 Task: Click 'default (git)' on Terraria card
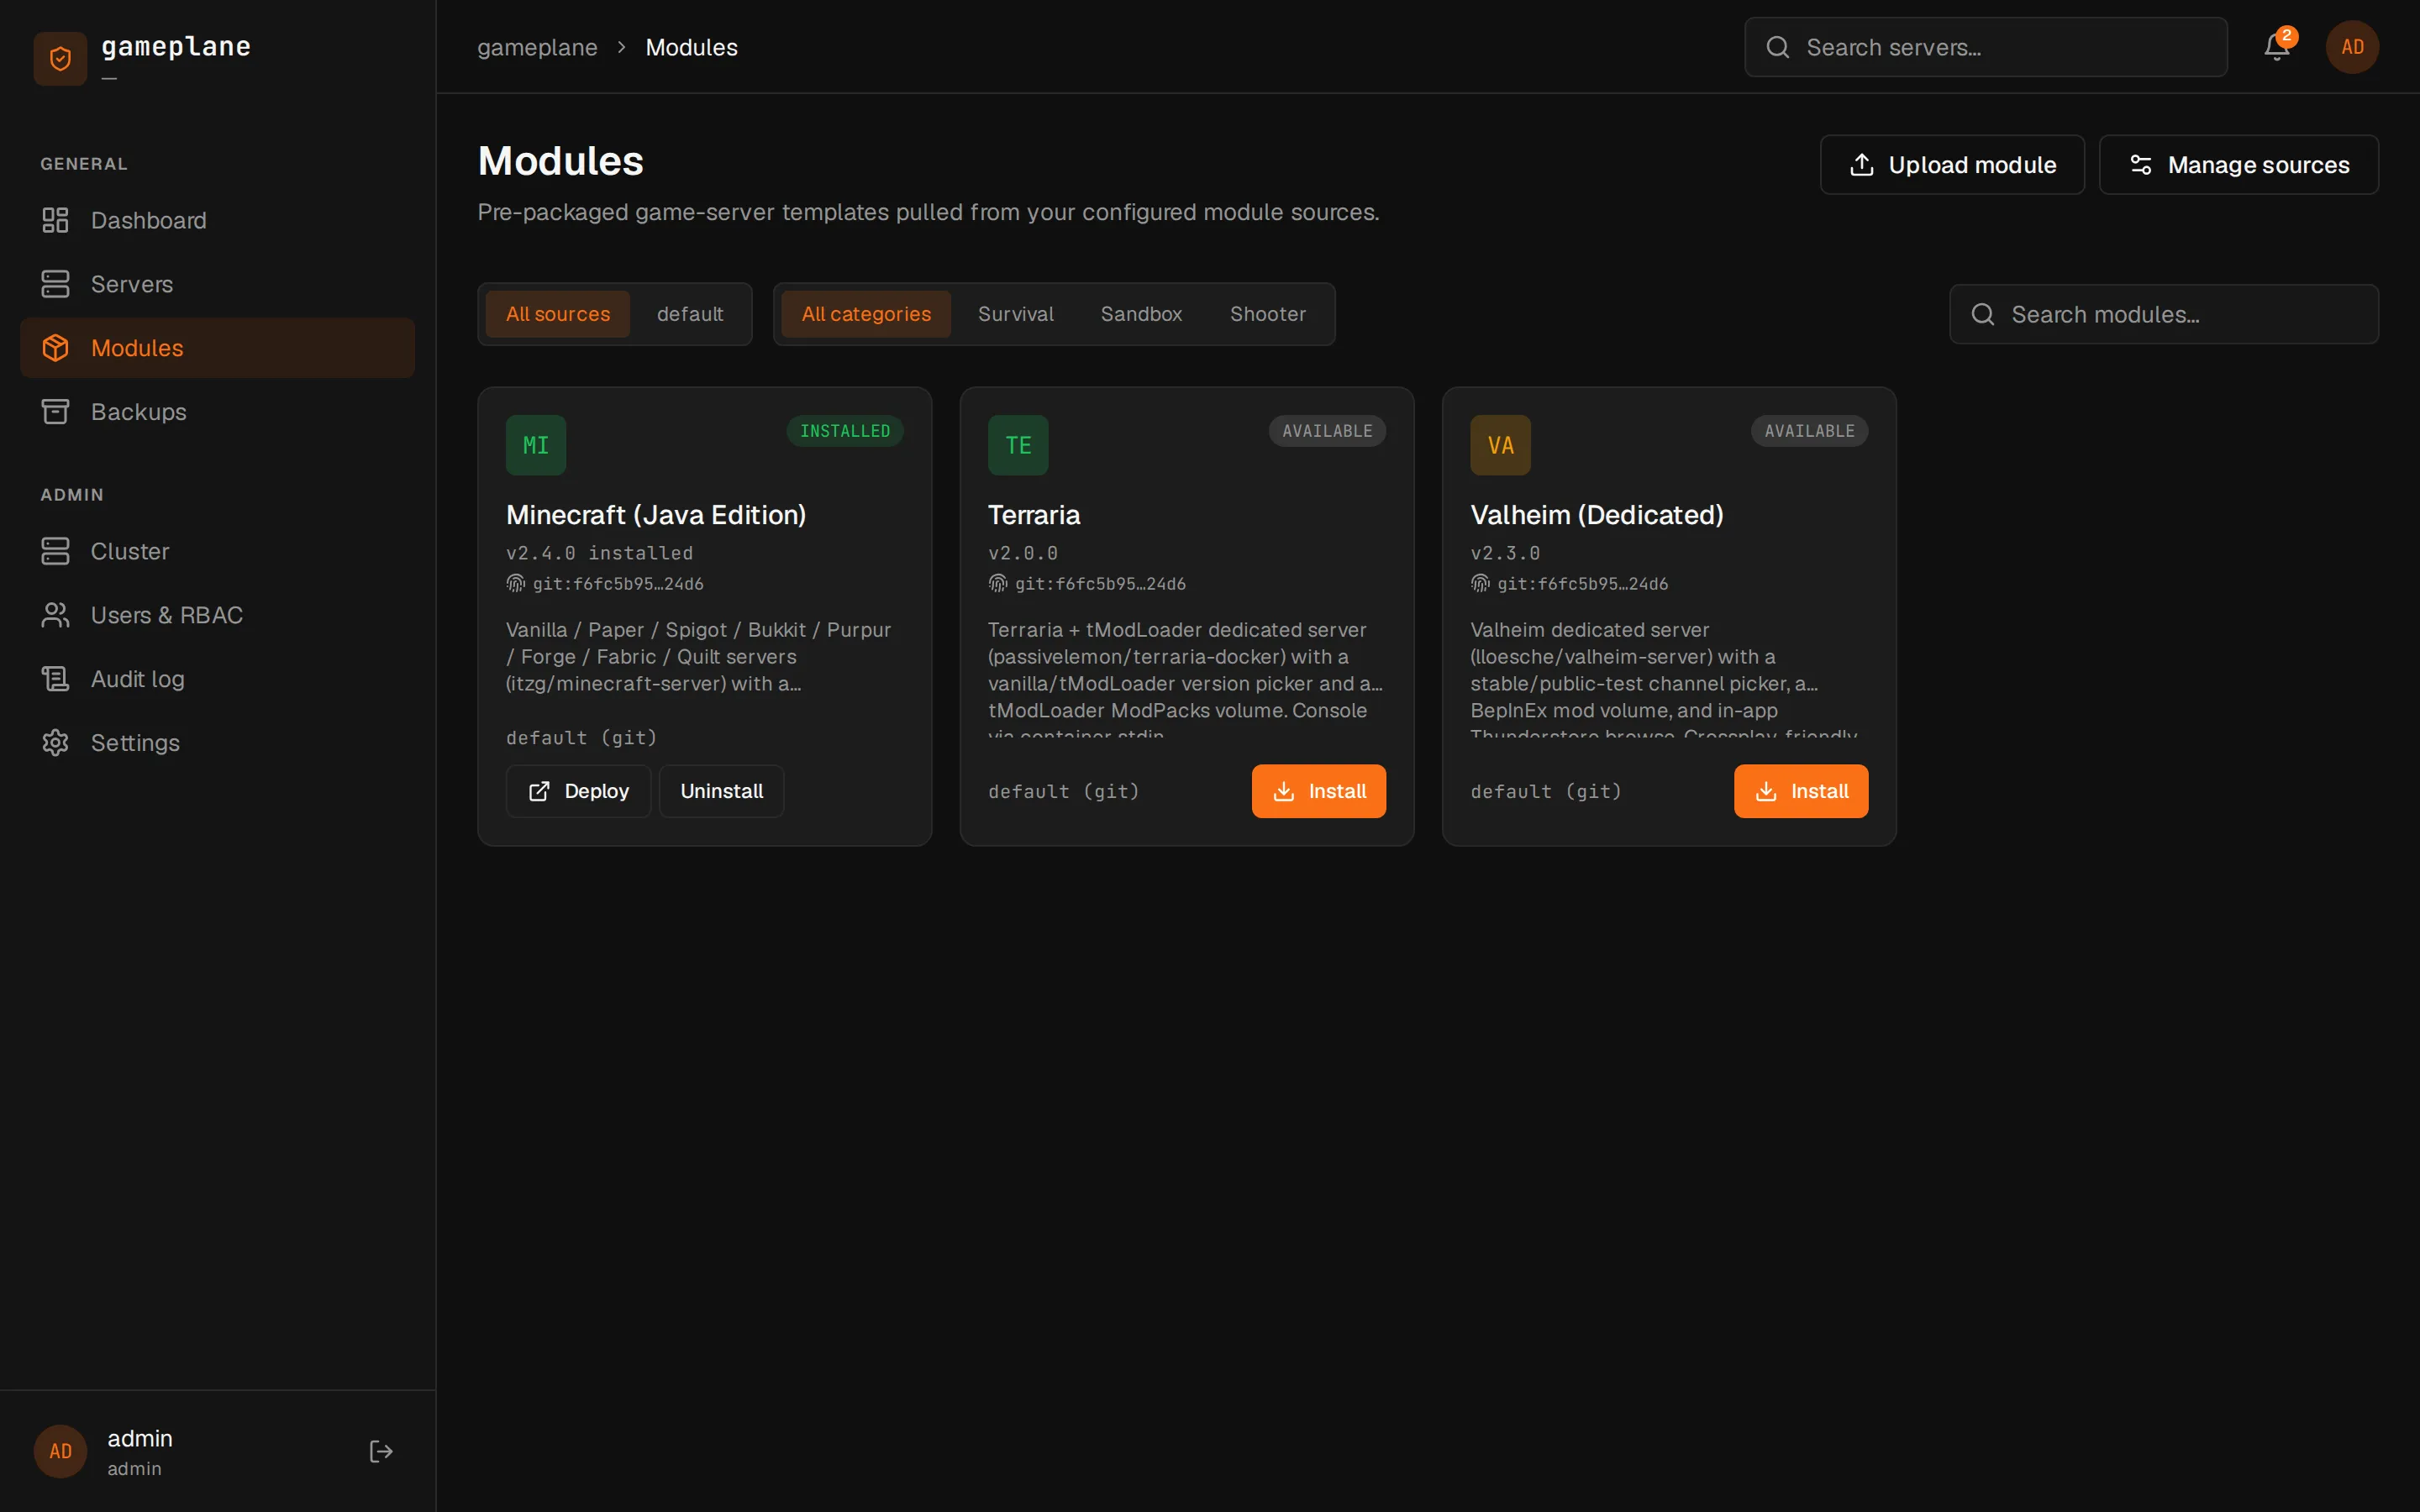point(1064,791)
